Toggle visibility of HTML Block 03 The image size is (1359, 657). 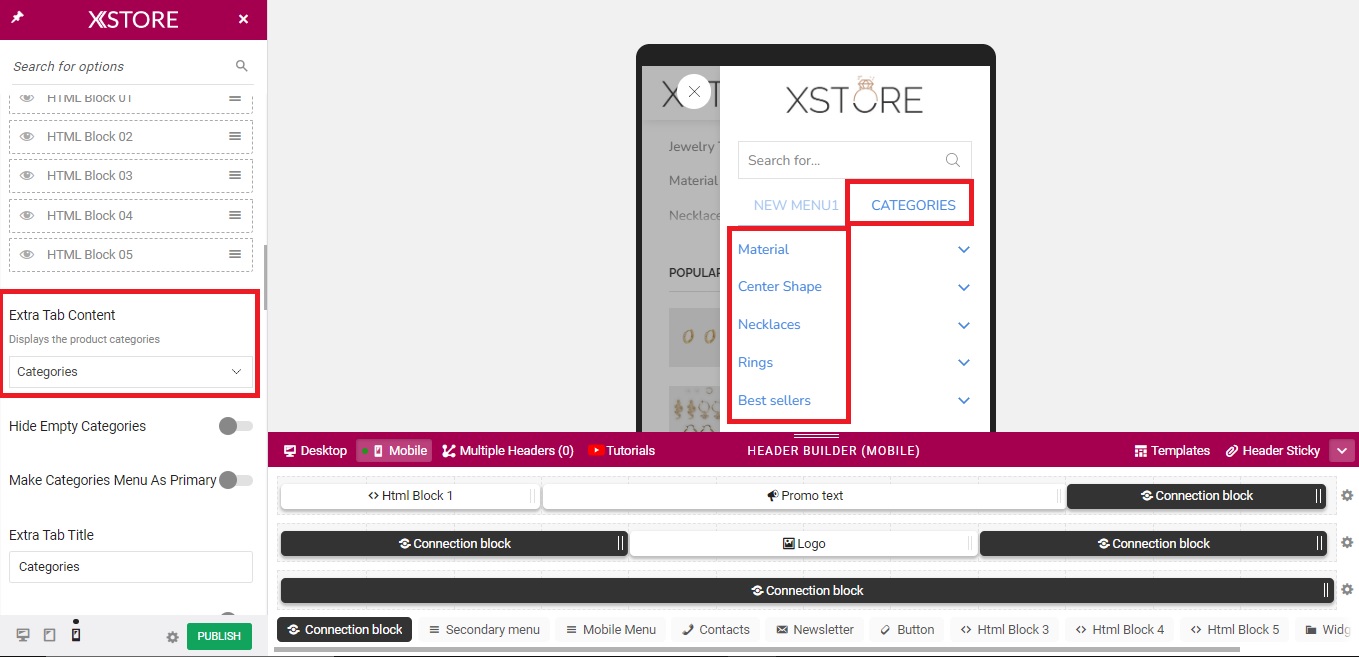click(27, 175)
